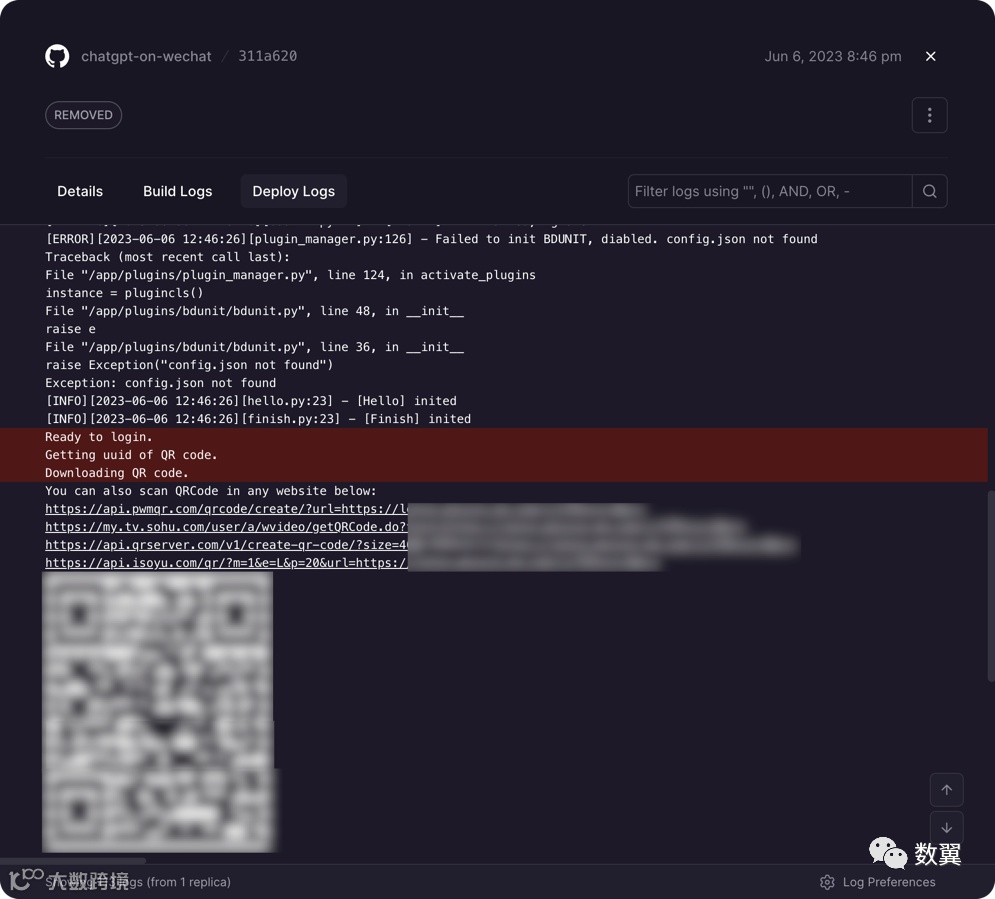
Task: Click the '[Hello] inited' log line
Action: click(251, 401)
